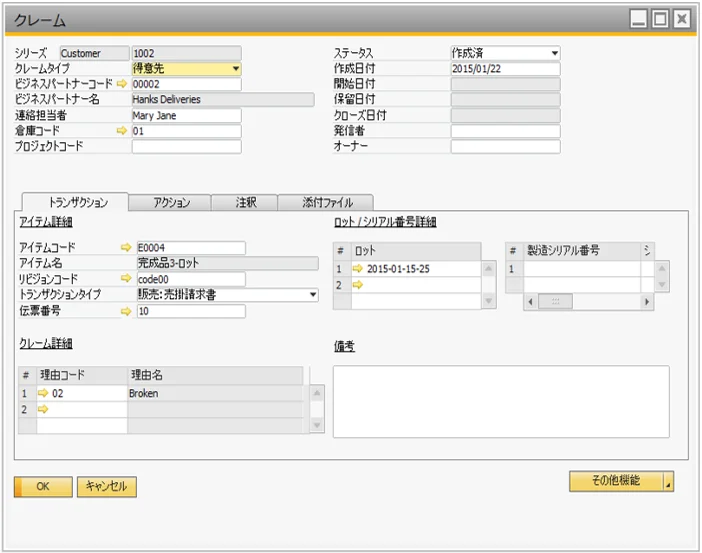This screenshot has width=702, height=553.
Task: Maximize the クレーム window
Action: tap(660, 19)
